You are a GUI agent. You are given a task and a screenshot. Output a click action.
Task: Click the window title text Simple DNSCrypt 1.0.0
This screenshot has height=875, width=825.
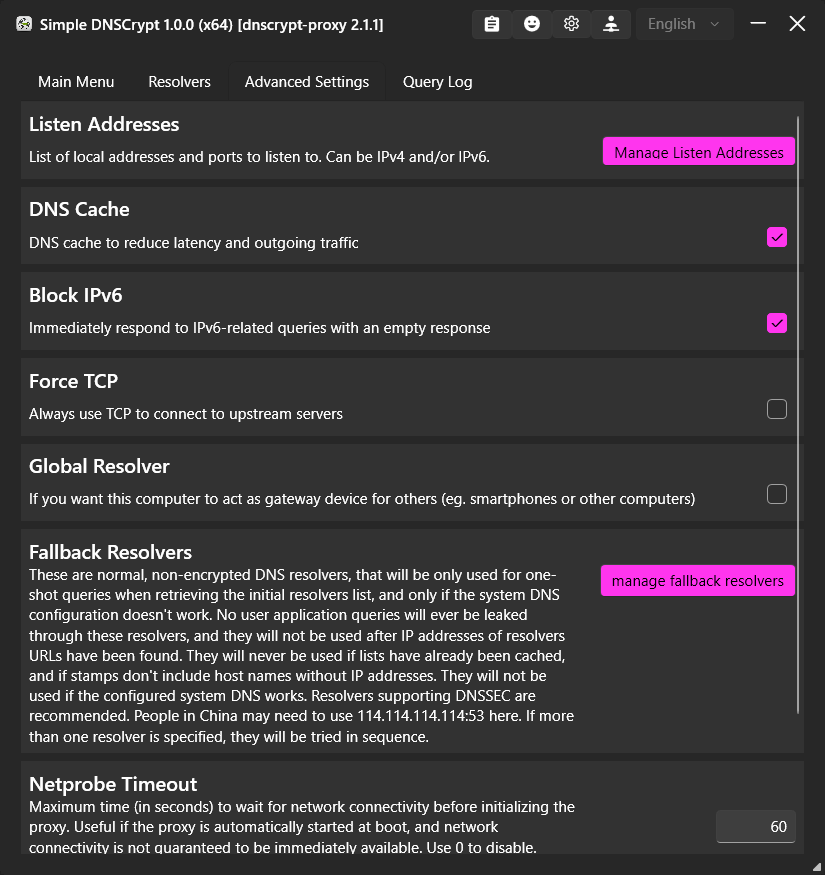pyautogui.click(x=212, y=25)
